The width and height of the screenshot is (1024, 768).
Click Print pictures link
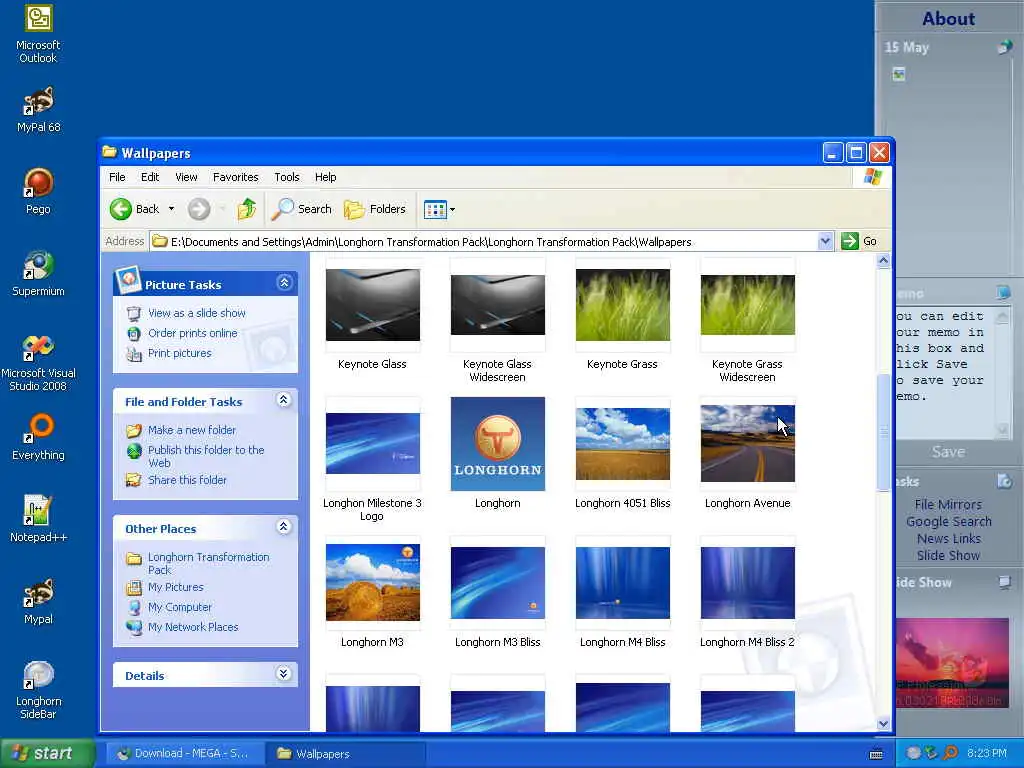point(180,353)
